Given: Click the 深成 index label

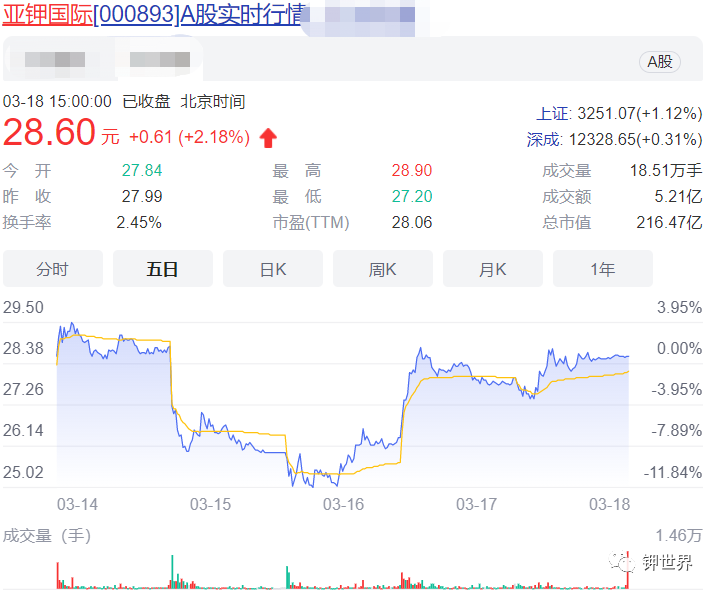Looking at the screenshot, I should (544, 139).
